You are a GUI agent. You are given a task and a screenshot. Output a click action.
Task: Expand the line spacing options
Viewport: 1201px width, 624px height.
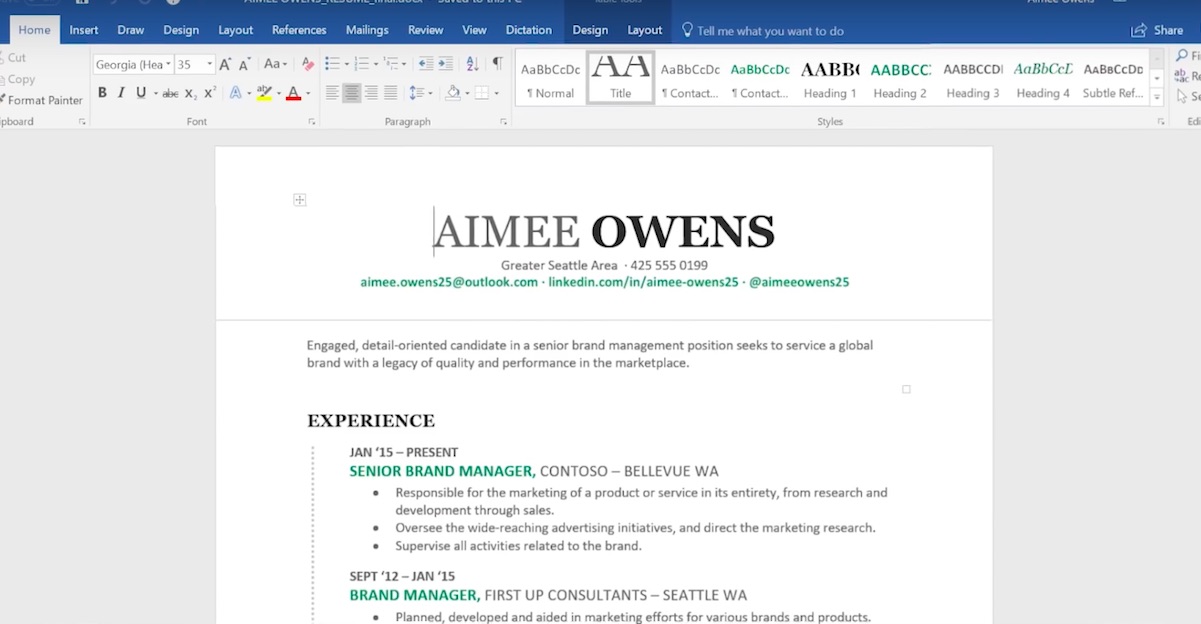click(420, 93)
